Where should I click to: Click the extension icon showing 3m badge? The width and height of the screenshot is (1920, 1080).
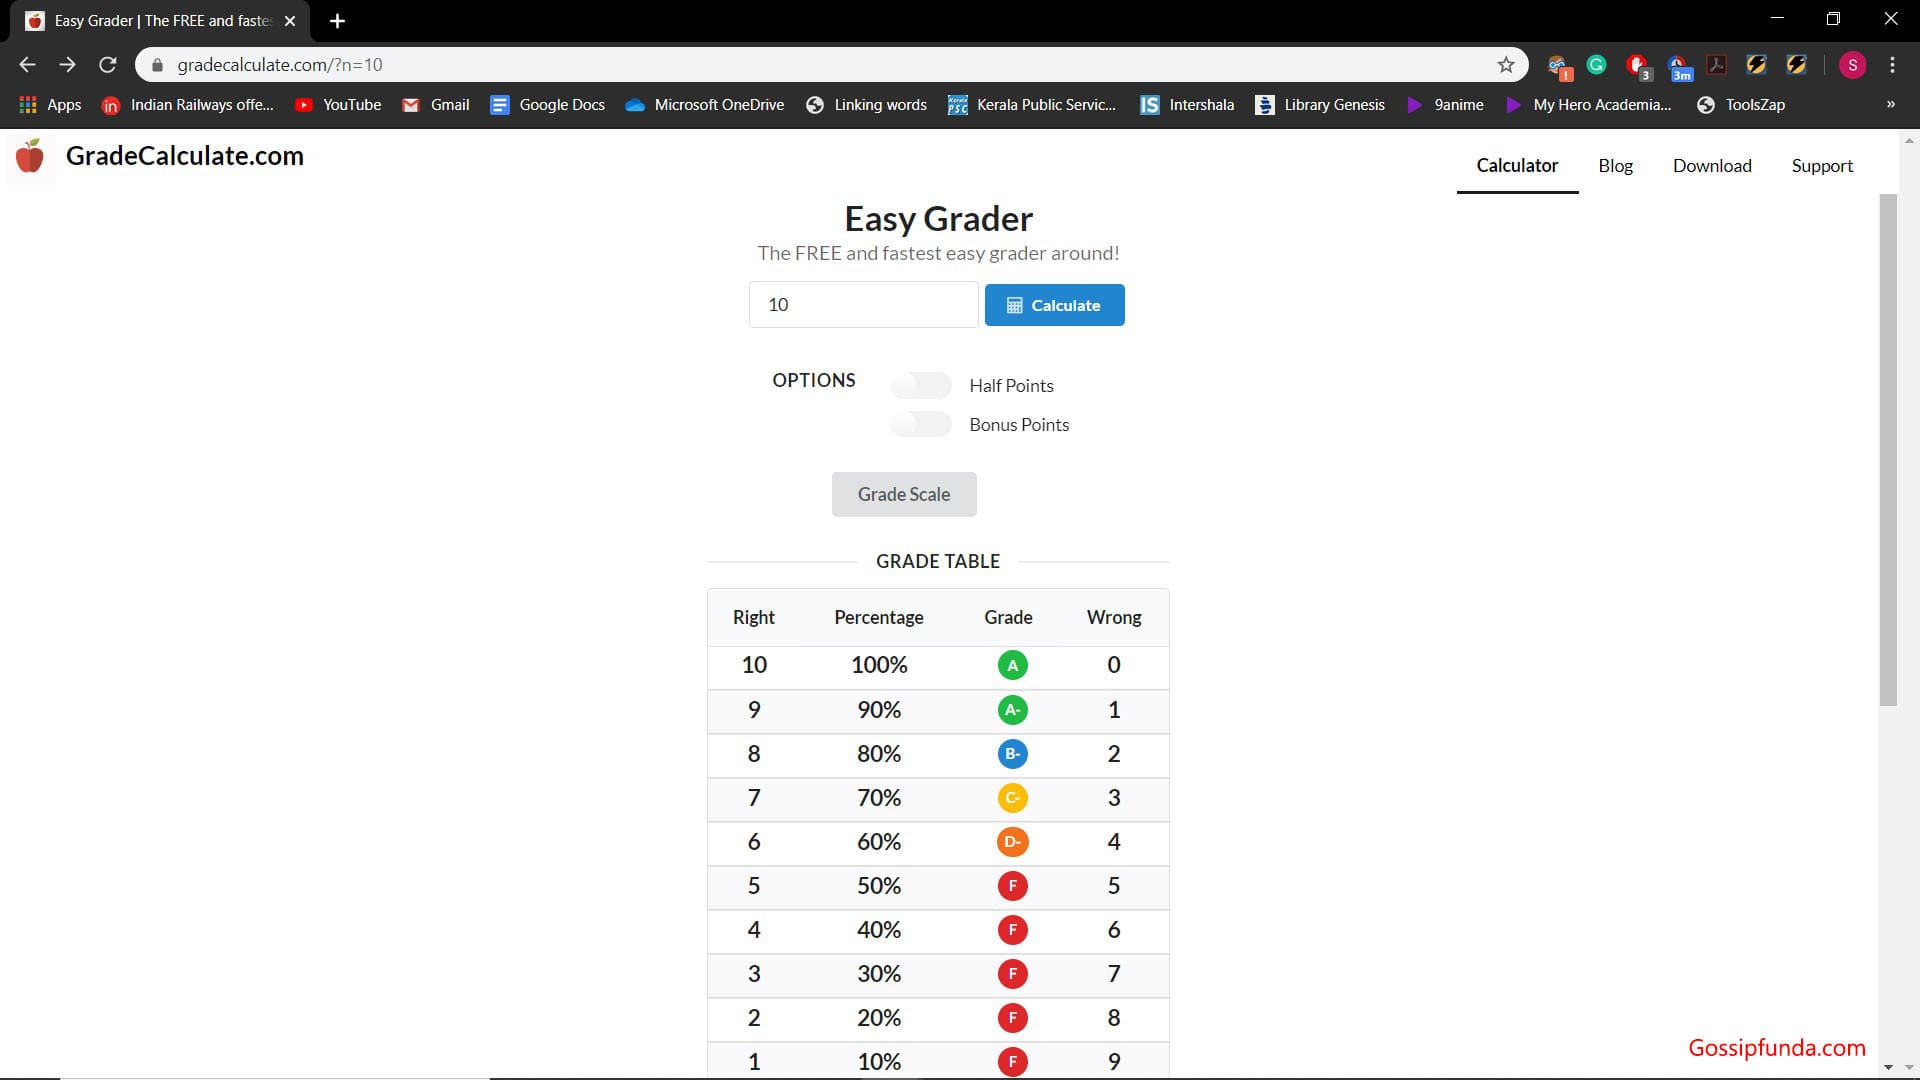coord(1680,65)
